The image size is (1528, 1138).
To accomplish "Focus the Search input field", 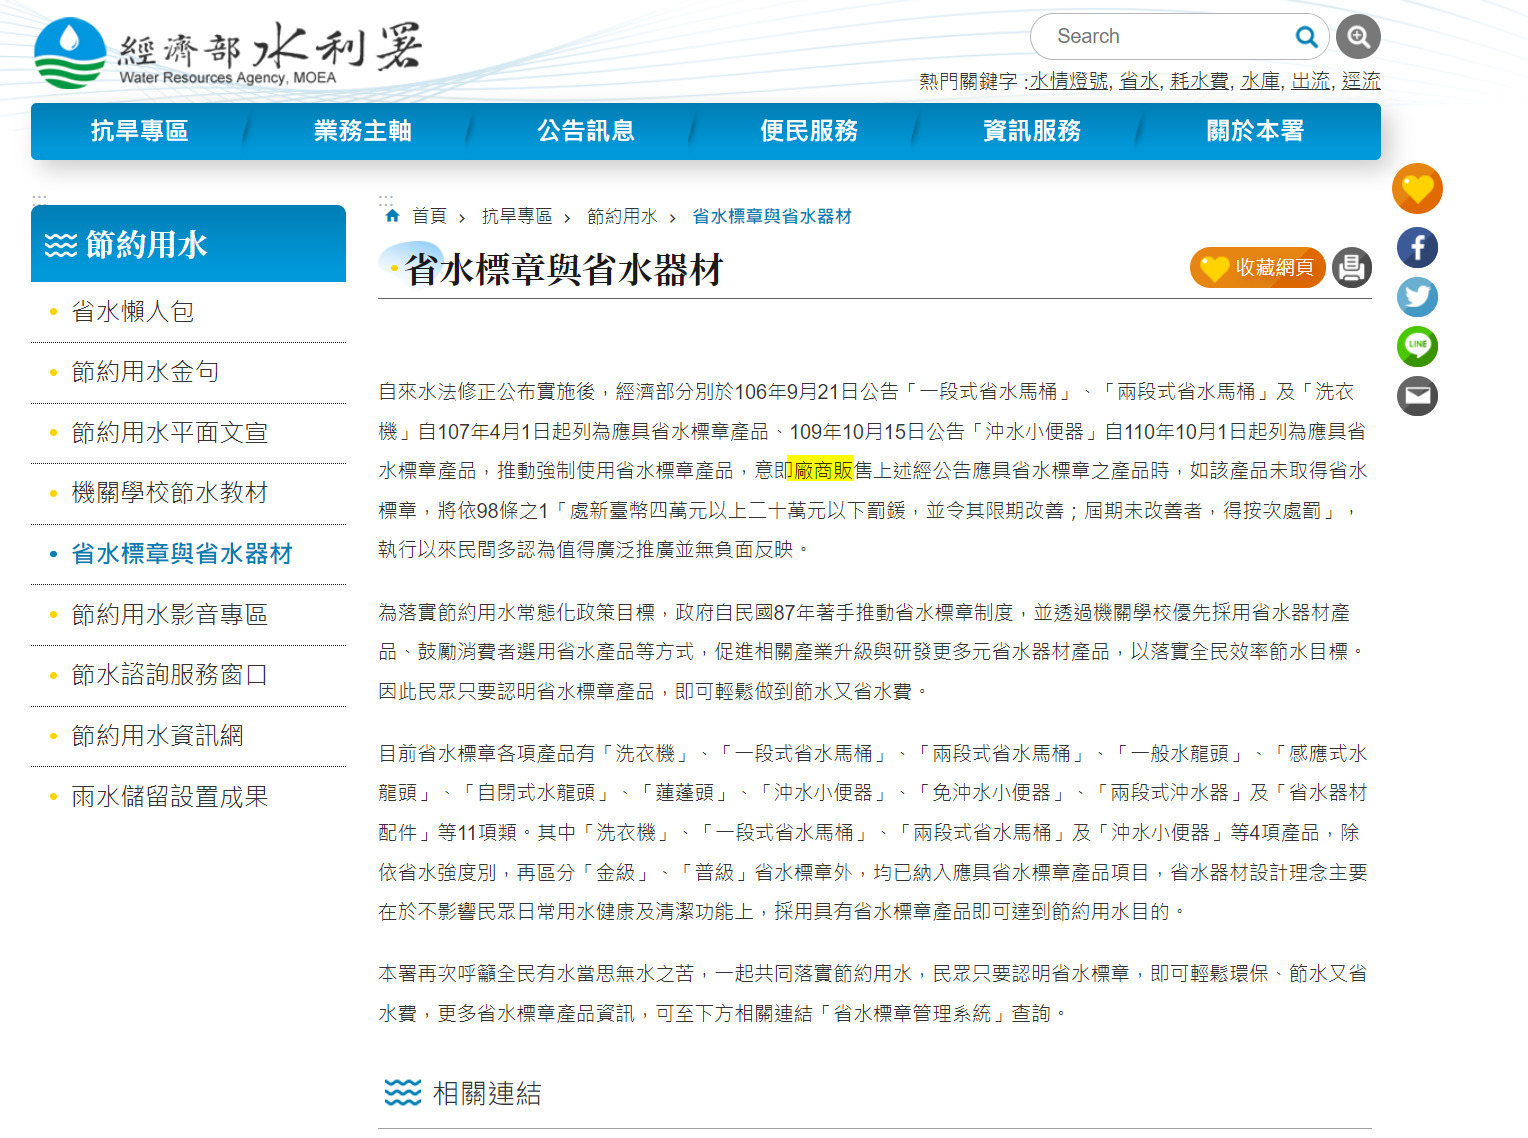I will (x=1165, y=37).
